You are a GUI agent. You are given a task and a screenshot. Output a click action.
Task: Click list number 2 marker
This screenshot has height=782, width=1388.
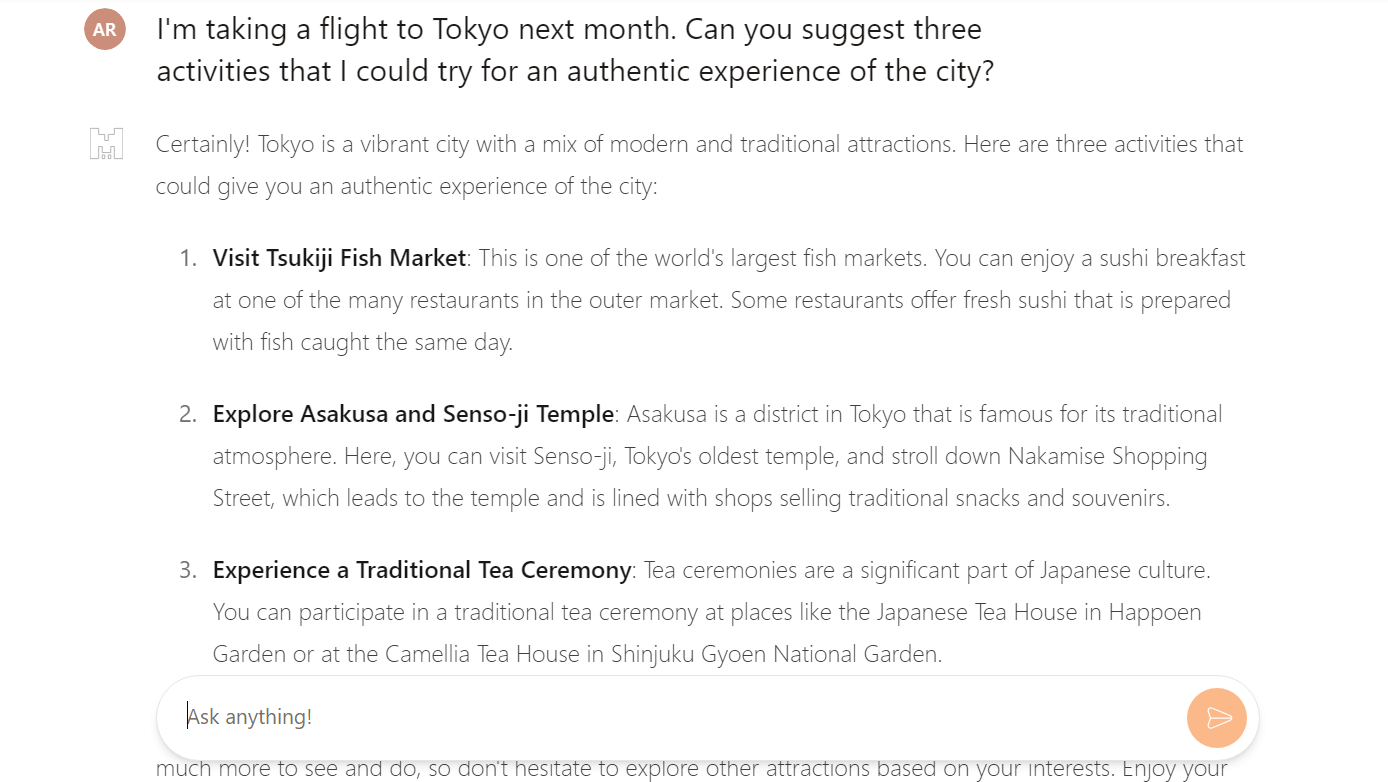click(x=188, y=414)
